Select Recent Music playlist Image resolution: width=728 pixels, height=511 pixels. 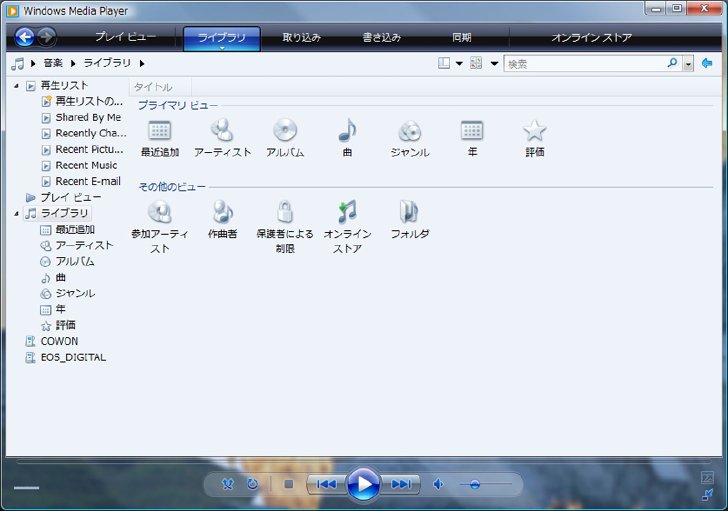[x=86, y=165]
